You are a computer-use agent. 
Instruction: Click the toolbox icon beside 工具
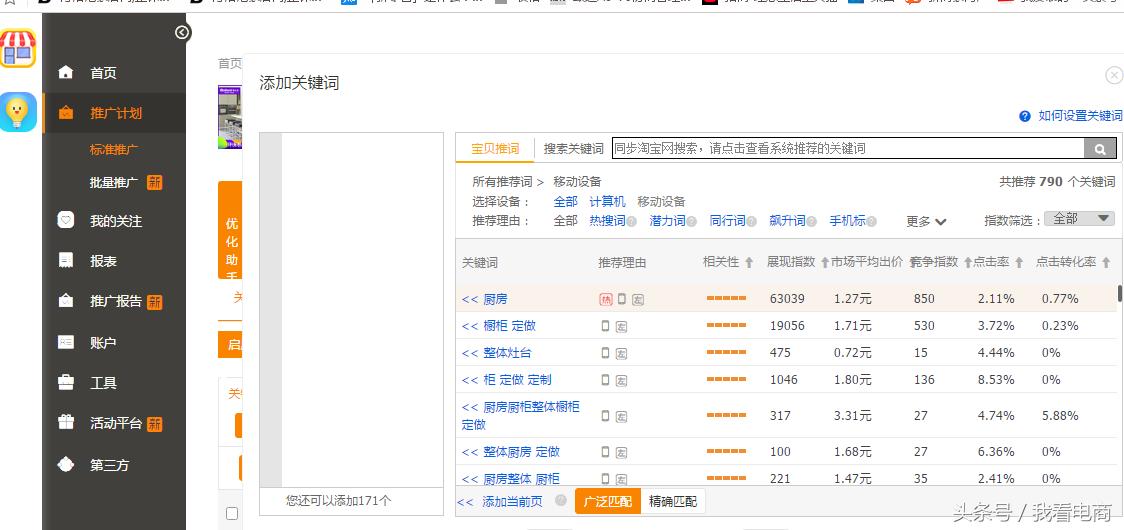pos(66,382)
